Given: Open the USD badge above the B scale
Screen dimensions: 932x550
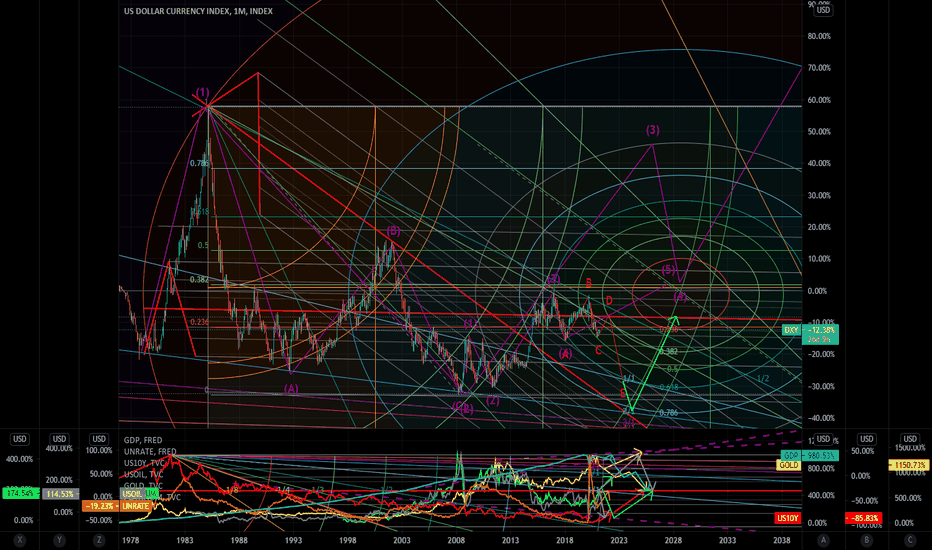Looking at the screenshot, I should pyautogui.click(x=867, y=439).
